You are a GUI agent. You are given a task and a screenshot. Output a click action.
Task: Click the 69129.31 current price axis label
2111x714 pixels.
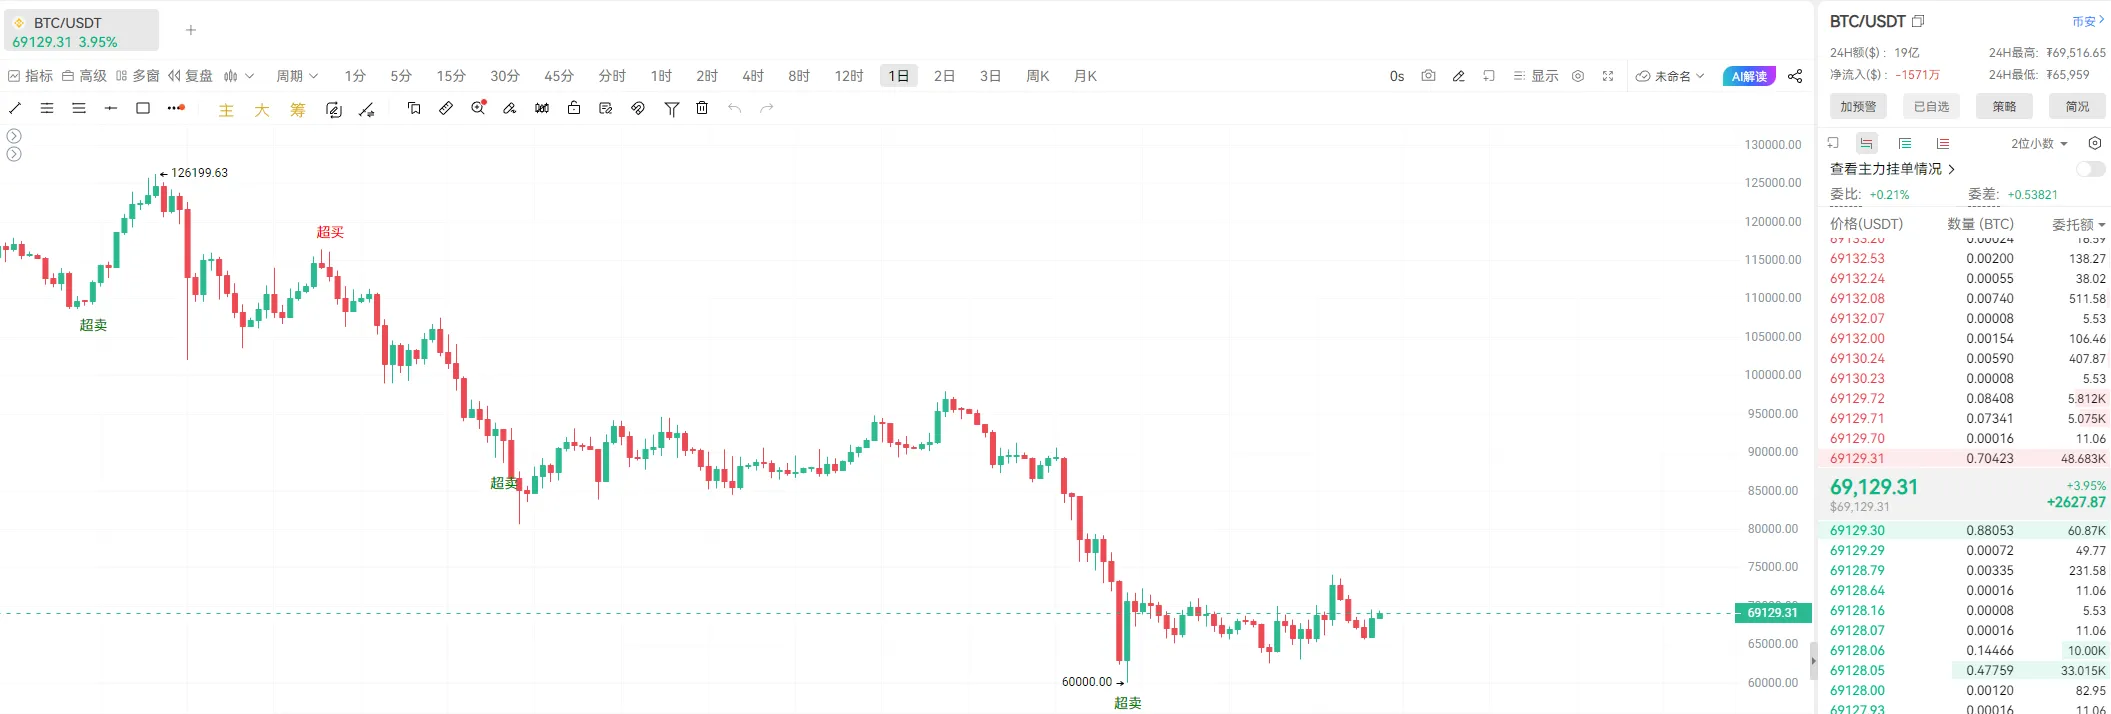(x=1772, y=613)
